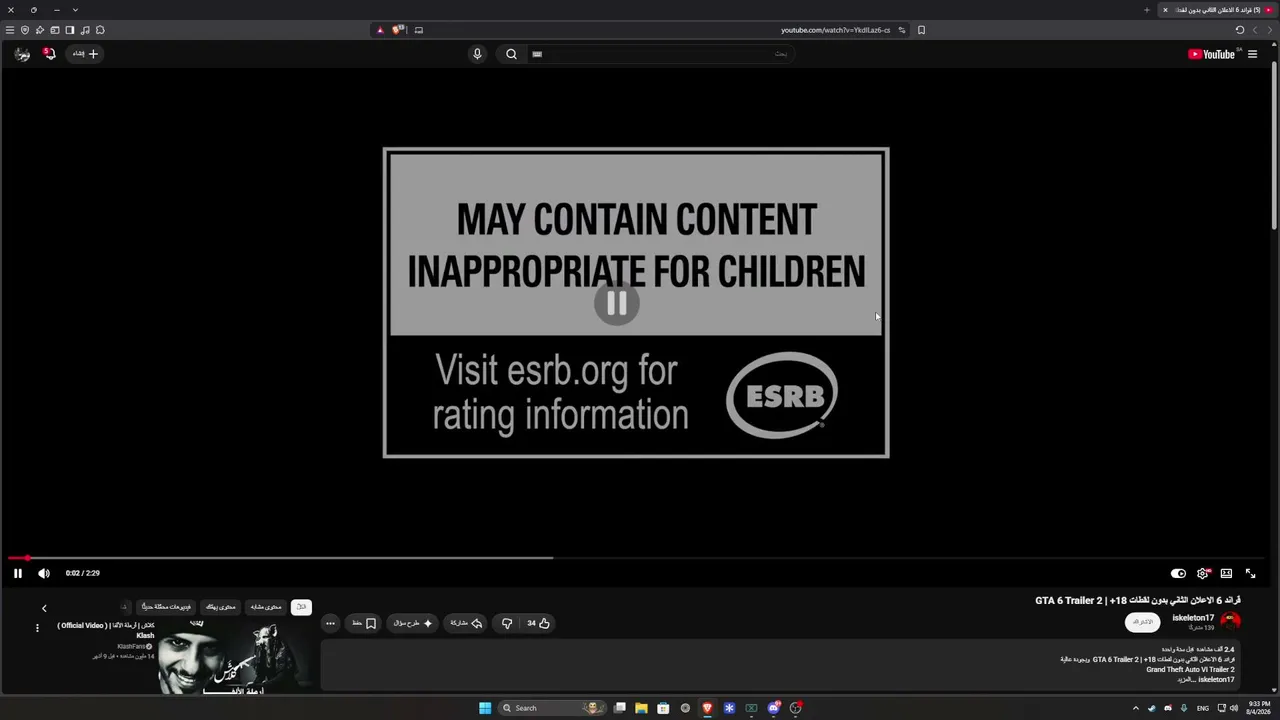This screenshot has height=720, width=1280.
Task: Open the iskeleton17 channel name link
Action: tap(1193, 618)
